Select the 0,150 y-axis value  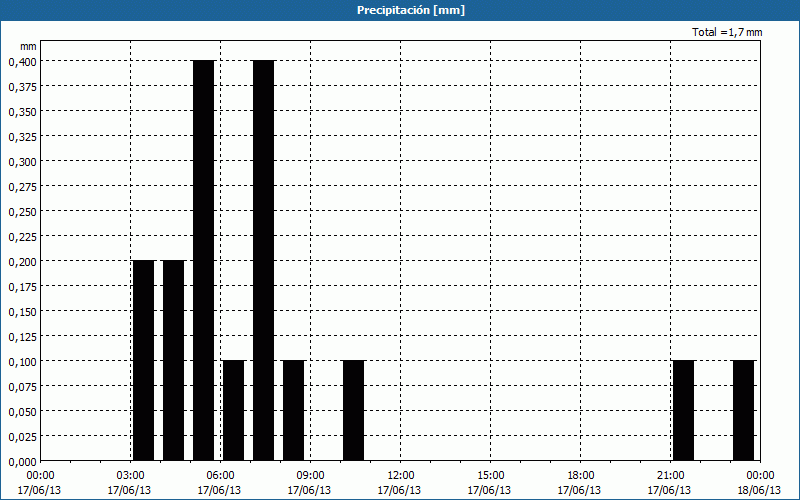(x=22, y=312)
